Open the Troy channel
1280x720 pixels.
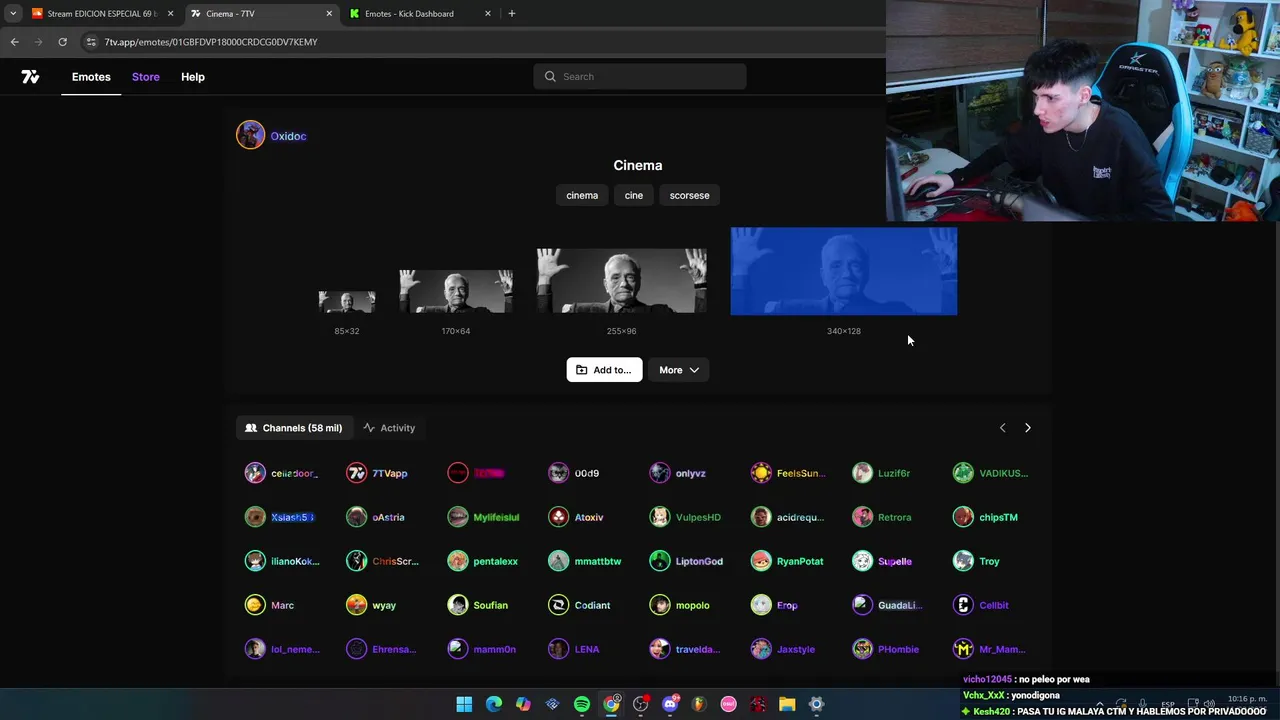[976, 561]
